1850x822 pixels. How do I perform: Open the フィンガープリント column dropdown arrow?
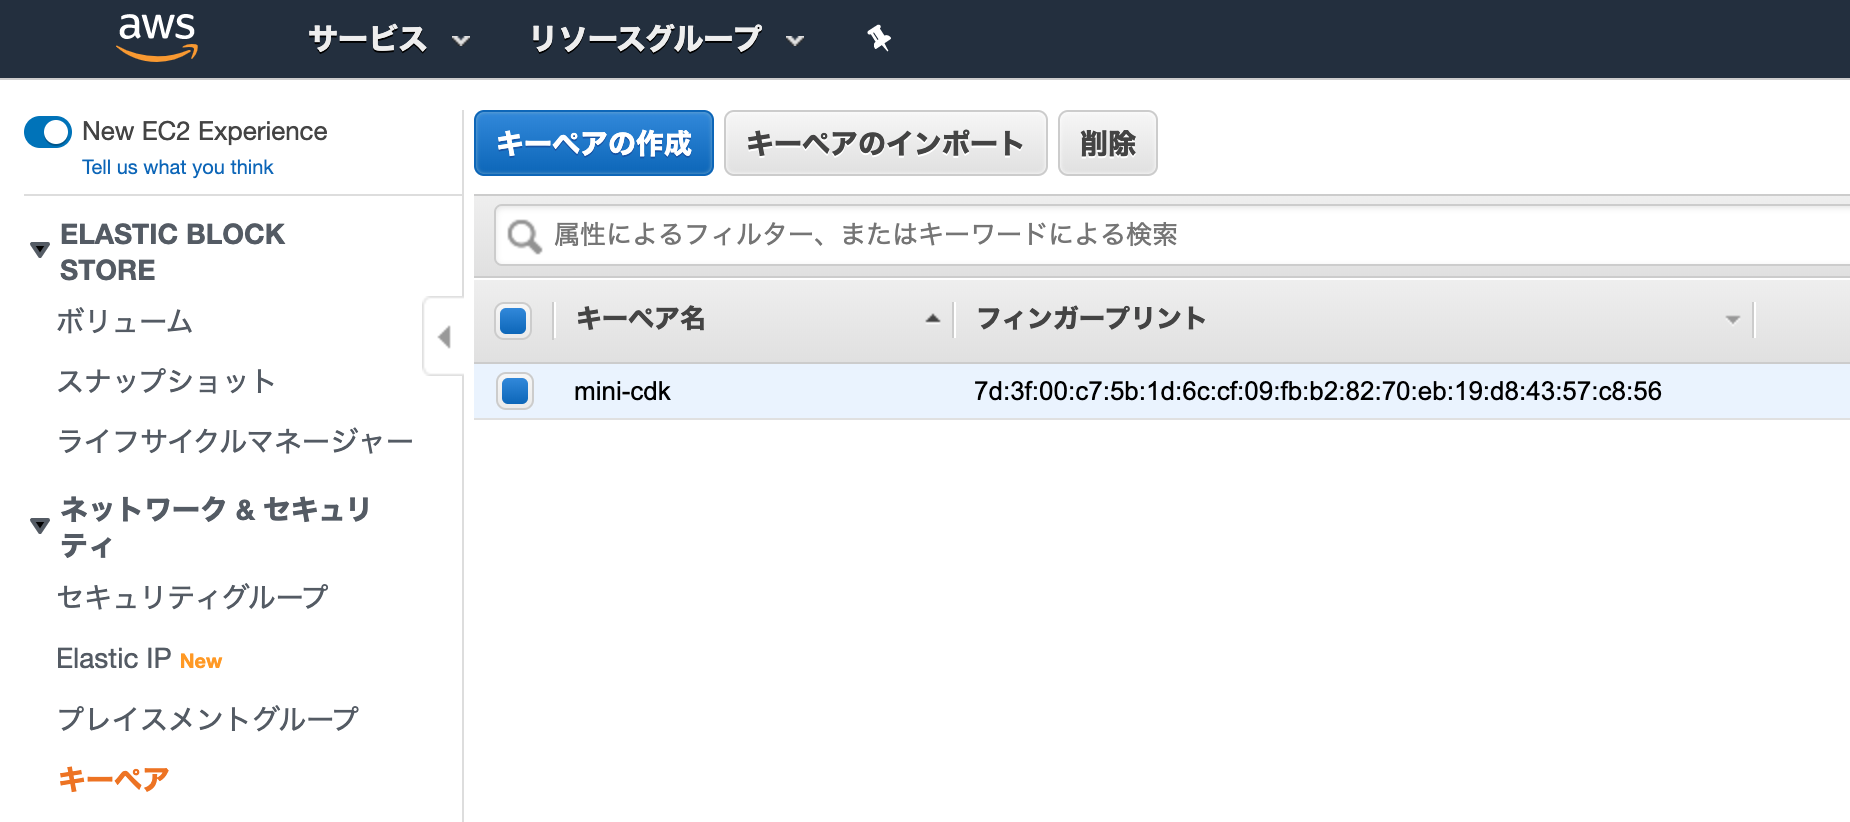(1733, 320)
